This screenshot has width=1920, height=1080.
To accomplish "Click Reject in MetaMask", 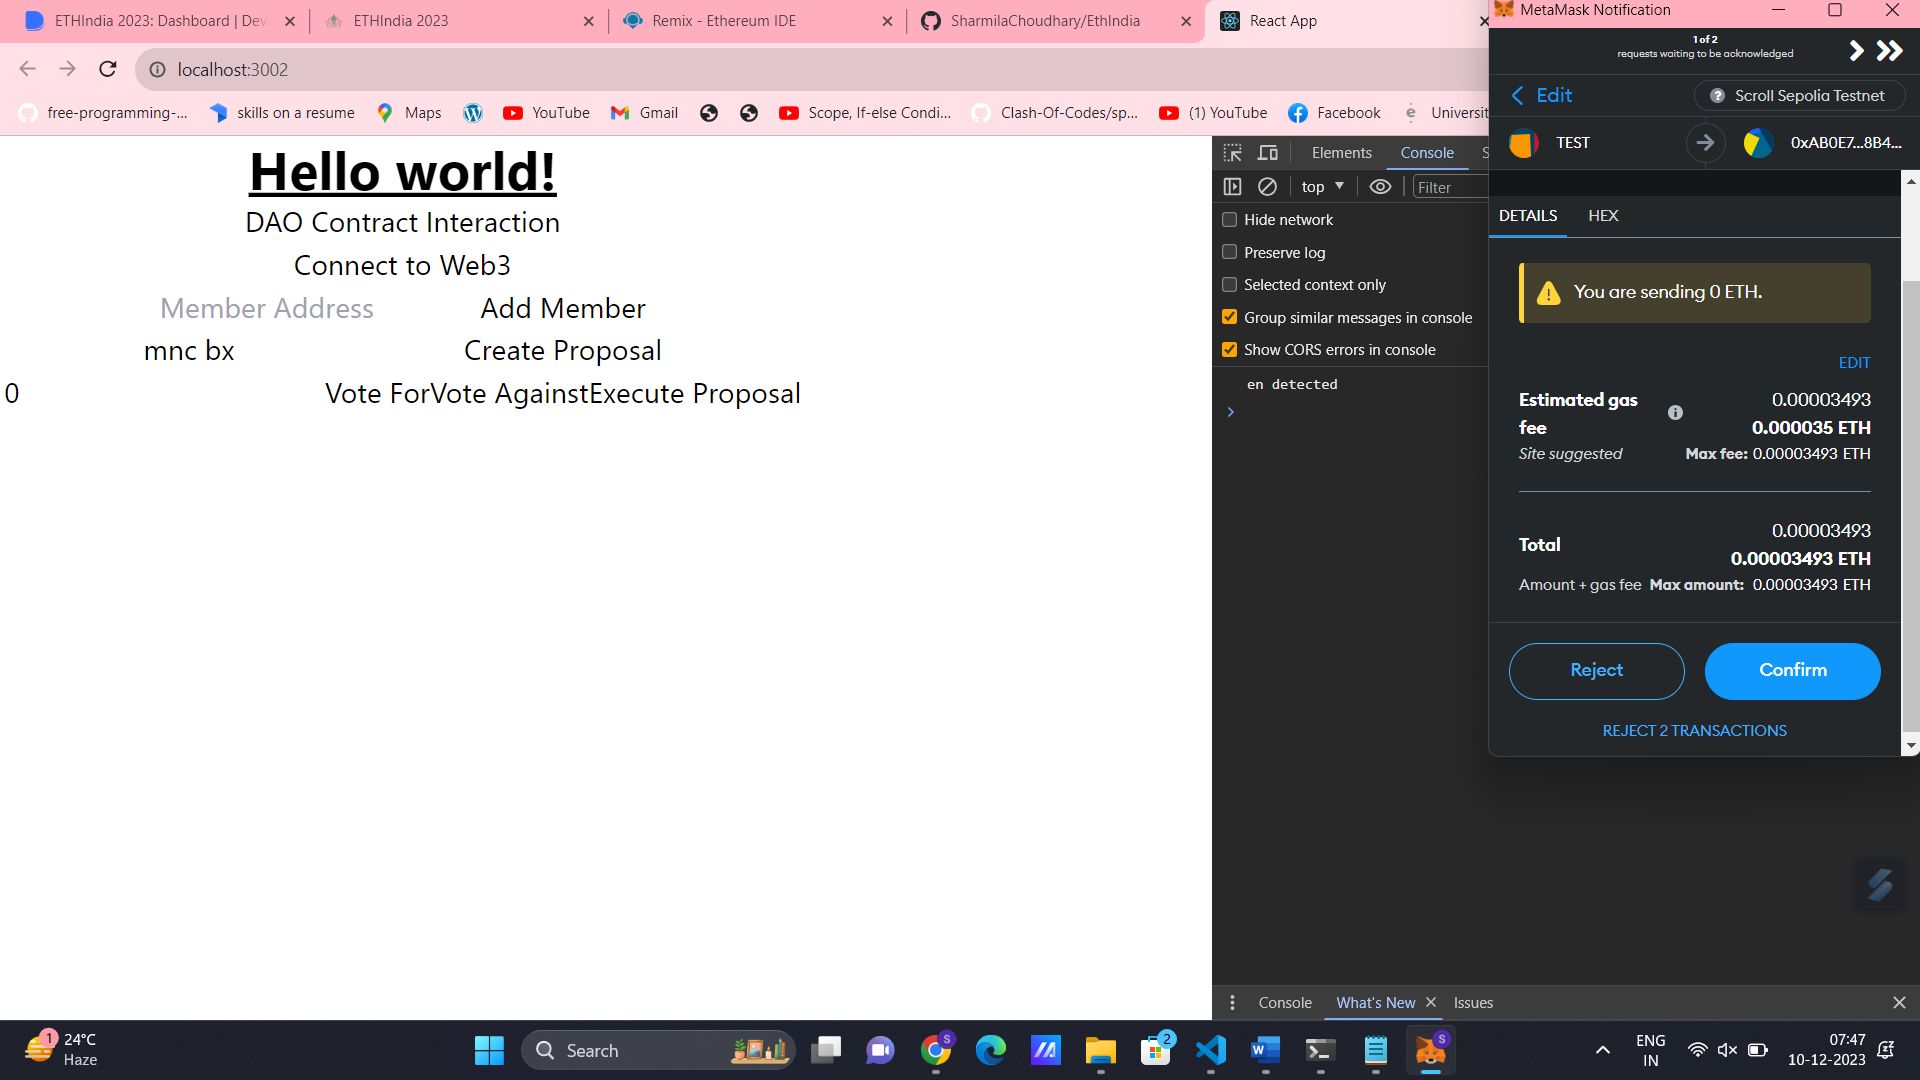I will tap(1596, 671).
